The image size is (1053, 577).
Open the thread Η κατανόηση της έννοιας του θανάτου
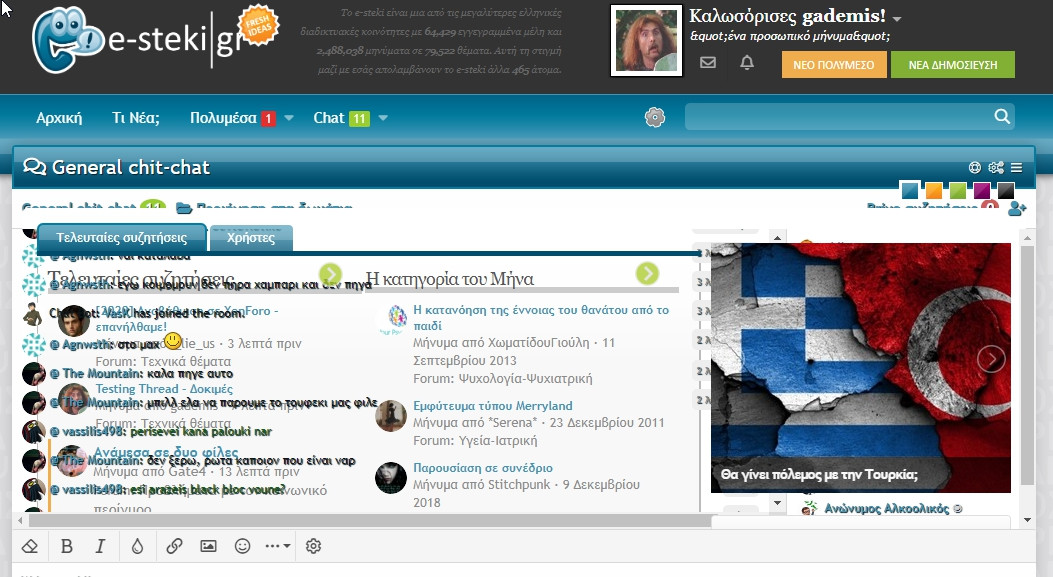pyautogui.click(x=541, y=317)
